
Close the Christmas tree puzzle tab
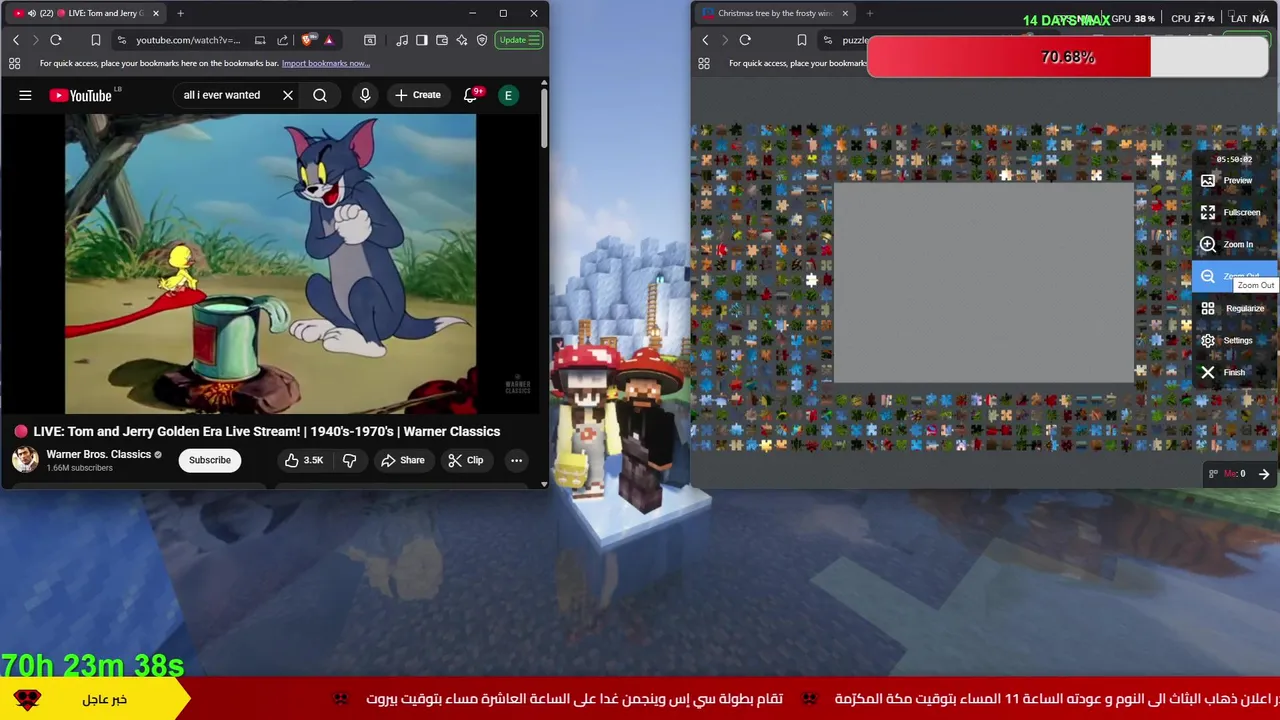tap(845, 13)
